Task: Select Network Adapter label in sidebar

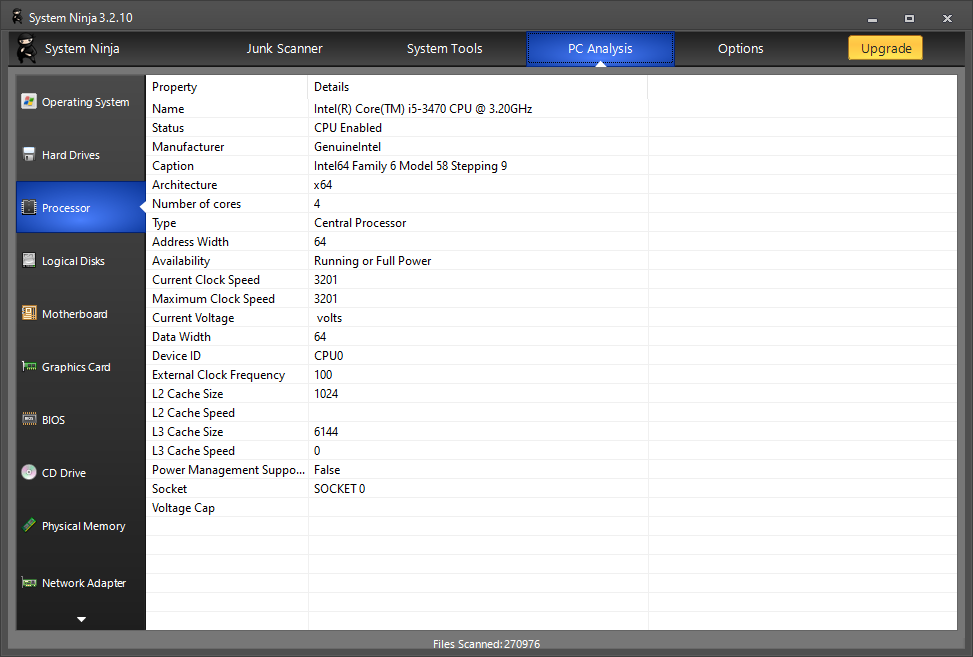Action: [84, 583]
